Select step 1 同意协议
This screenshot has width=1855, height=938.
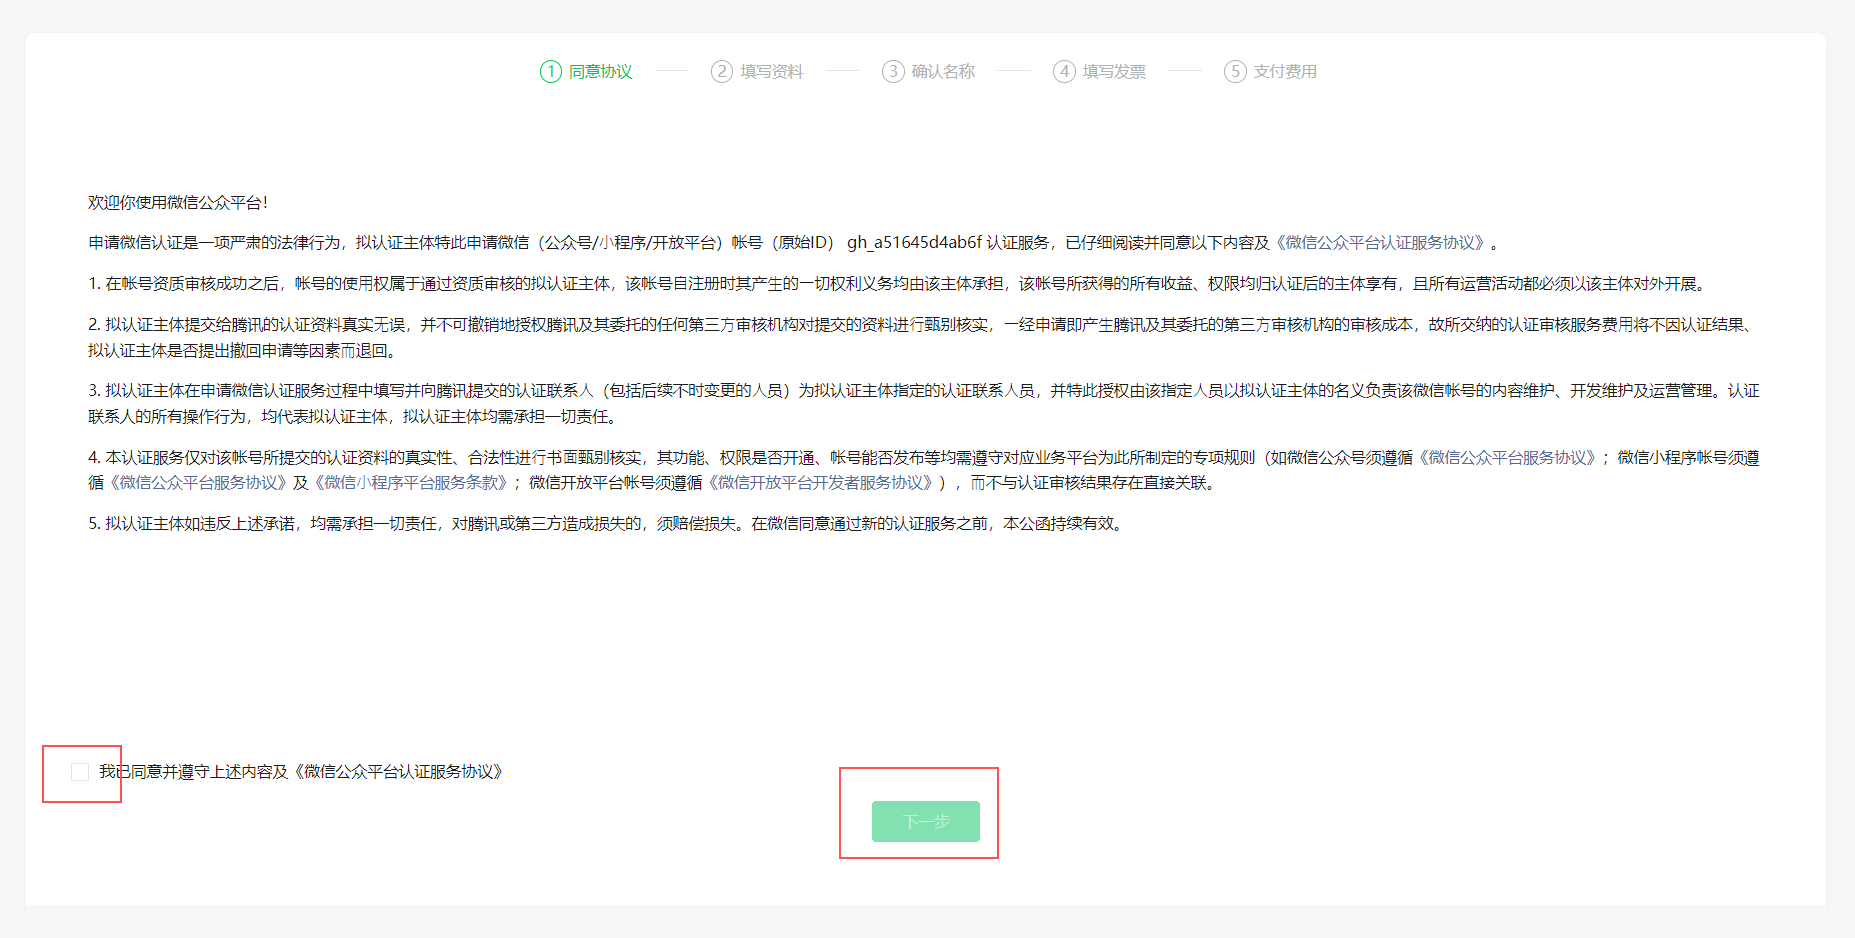pyautogui.click(x=586, y=71)
